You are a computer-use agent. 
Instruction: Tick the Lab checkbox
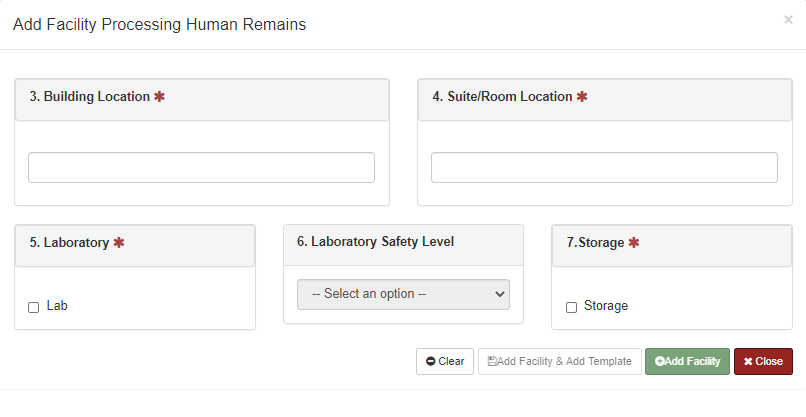33,307
